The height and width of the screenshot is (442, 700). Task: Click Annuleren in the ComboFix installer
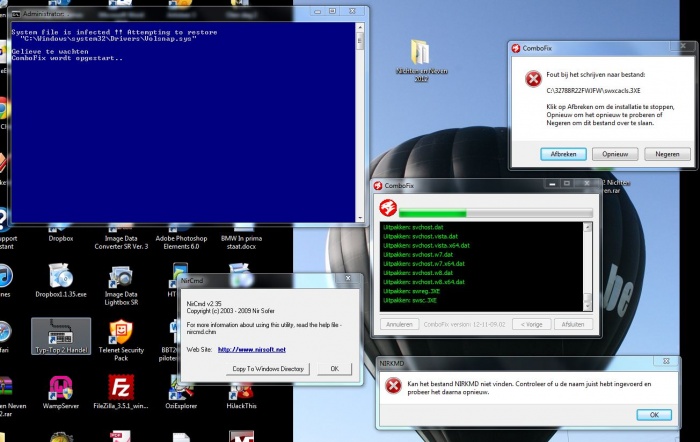click(399, 324)
